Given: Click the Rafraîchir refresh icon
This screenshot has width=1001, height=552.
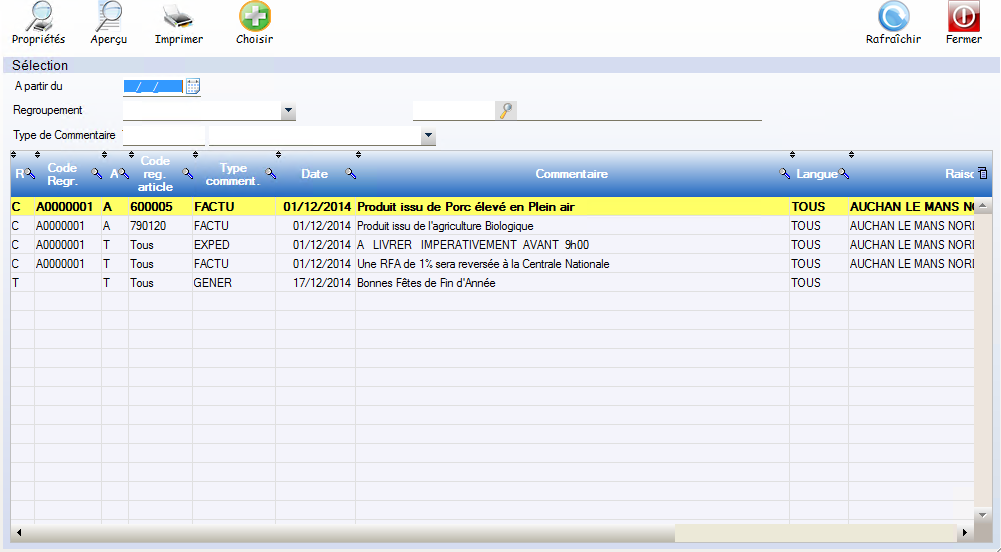Looking at the screenshot, I should pyautogui.click(x=893, y=17).
